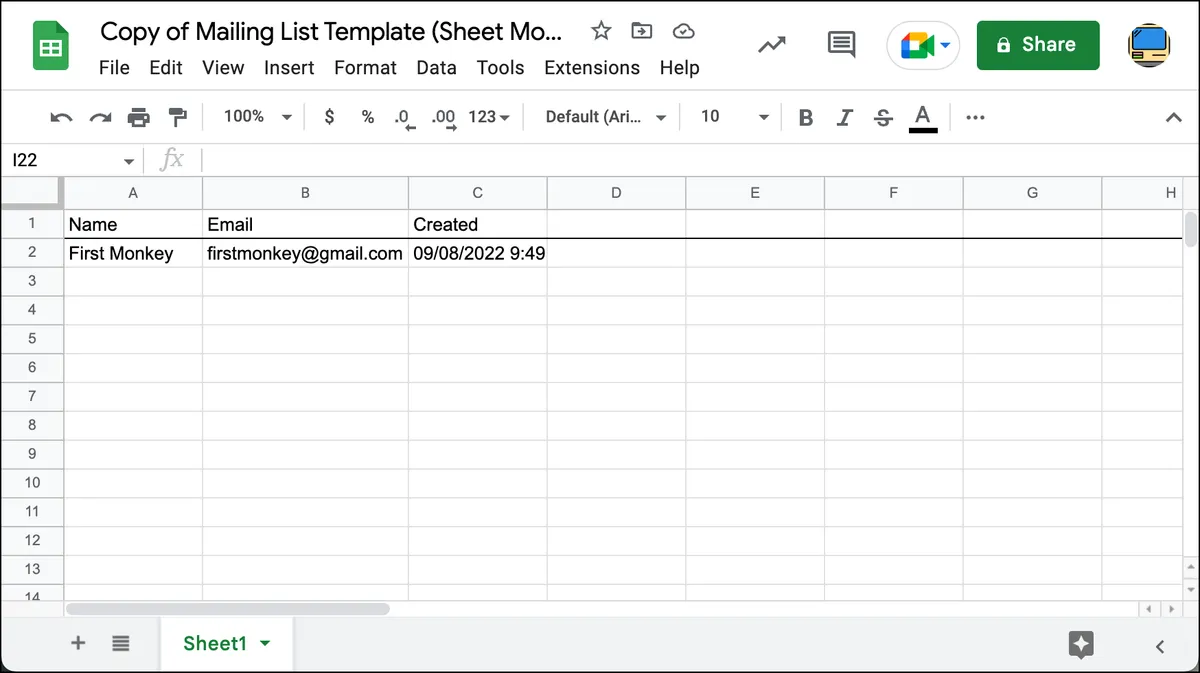The height and width of the screenshot is (673, 1200).
Task: Open the Default (Arial) font dropdown
Action: pyautogui.click(x=606, y=117)
